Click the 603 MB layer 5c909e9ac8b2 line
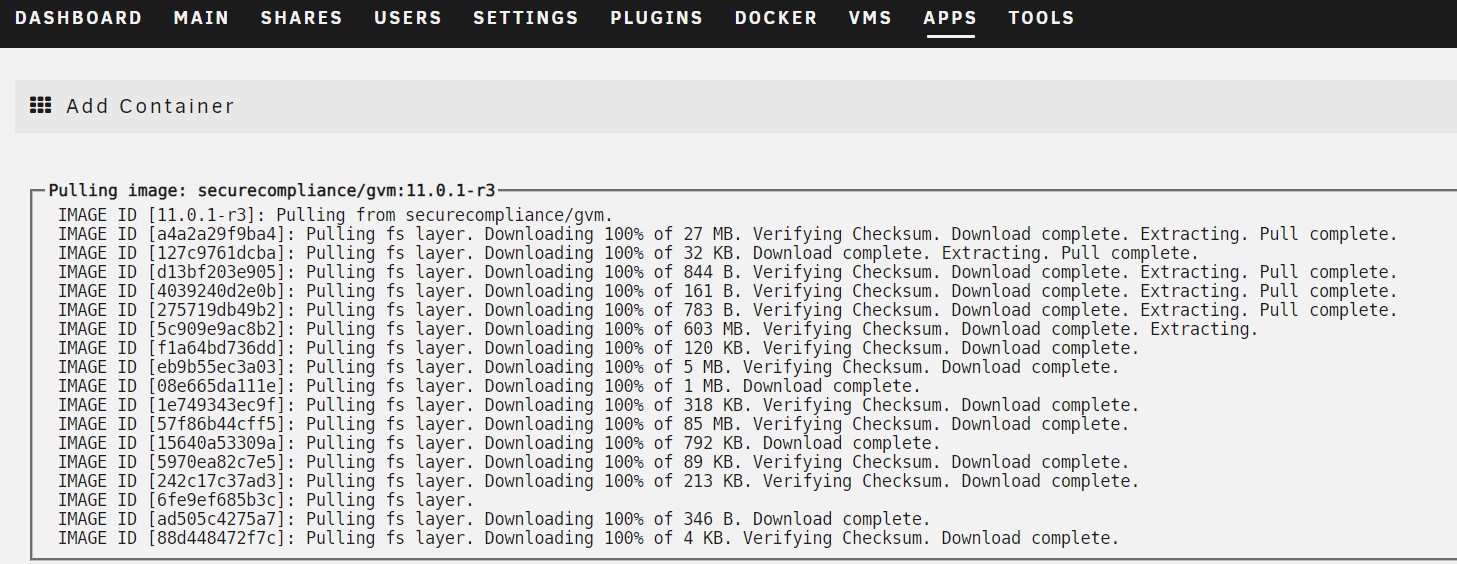 tap(658, 329)
